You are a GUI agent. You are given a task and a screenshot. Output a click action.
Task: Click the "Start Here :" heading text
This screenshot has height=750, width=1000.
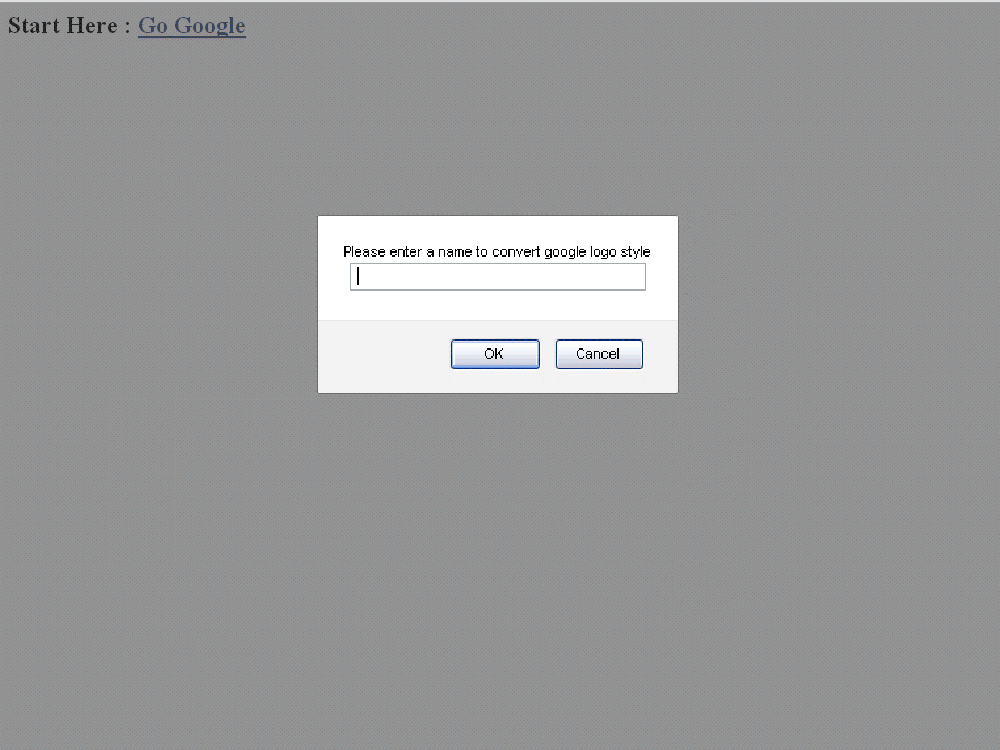pyautogui.click(x=69, y=26)
